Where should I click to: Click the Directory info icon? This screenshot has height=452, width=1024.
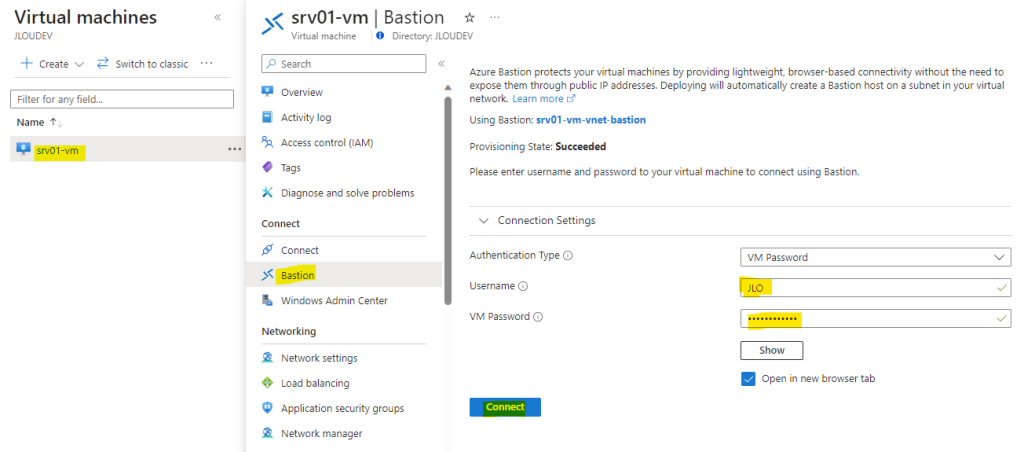(380, 36)
